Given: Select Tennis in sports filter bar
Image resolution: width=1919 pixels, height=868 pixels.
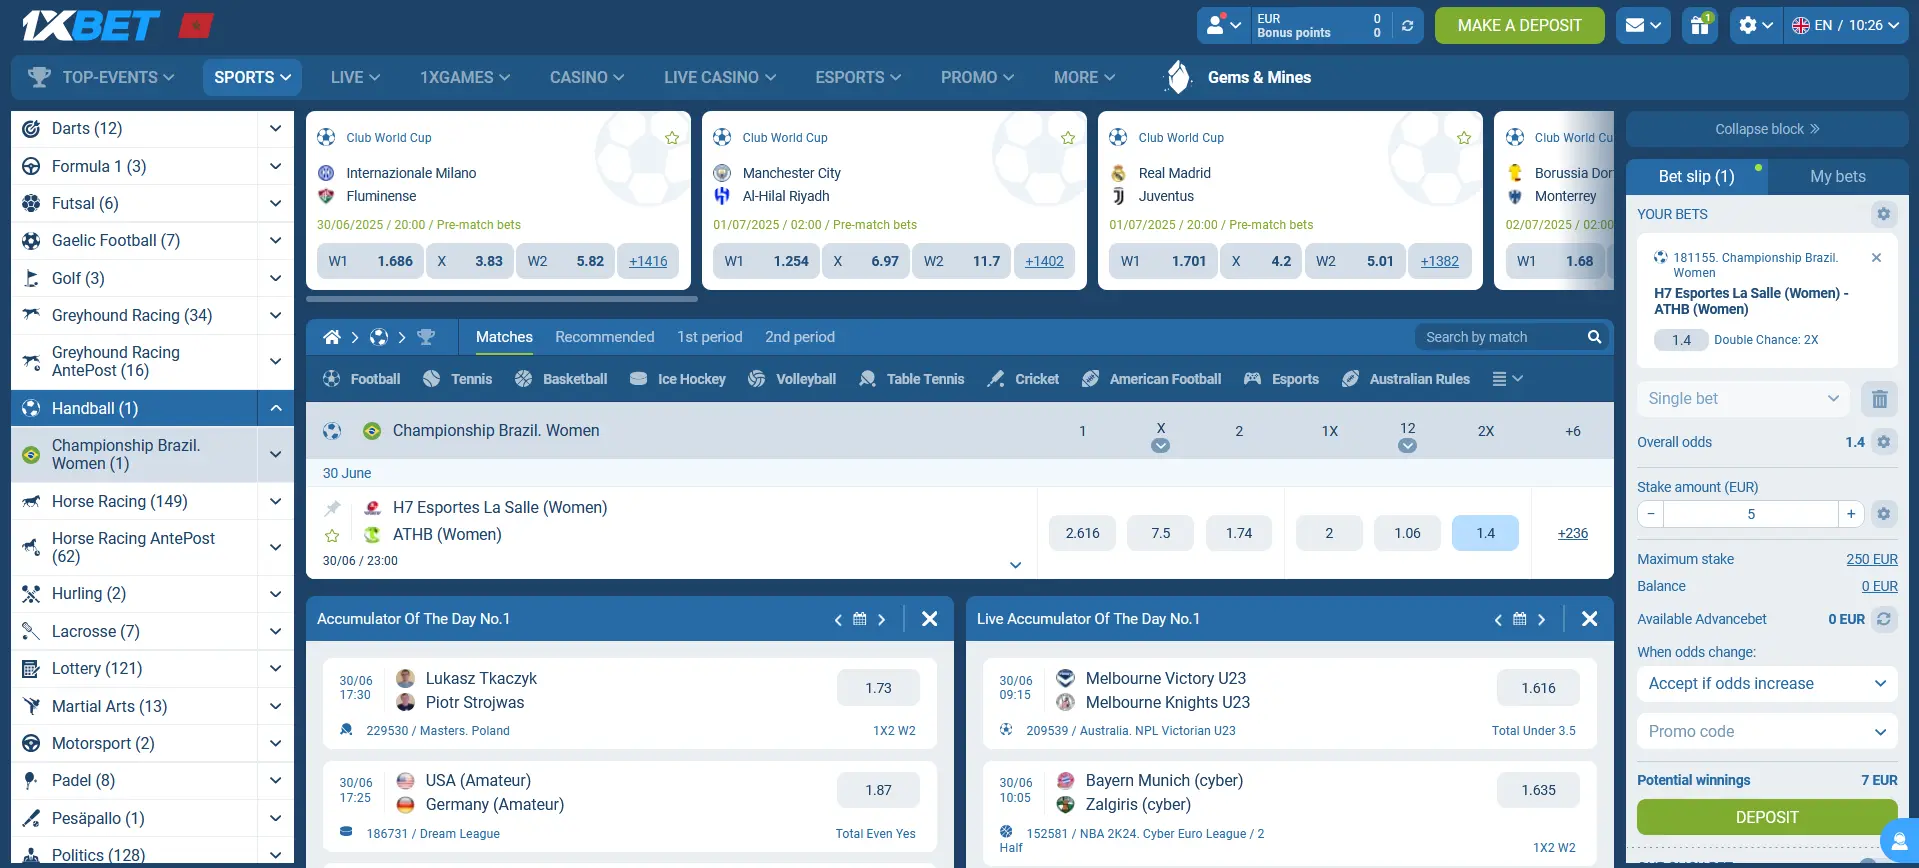Looking at the screenshot, I should (458, 379).
